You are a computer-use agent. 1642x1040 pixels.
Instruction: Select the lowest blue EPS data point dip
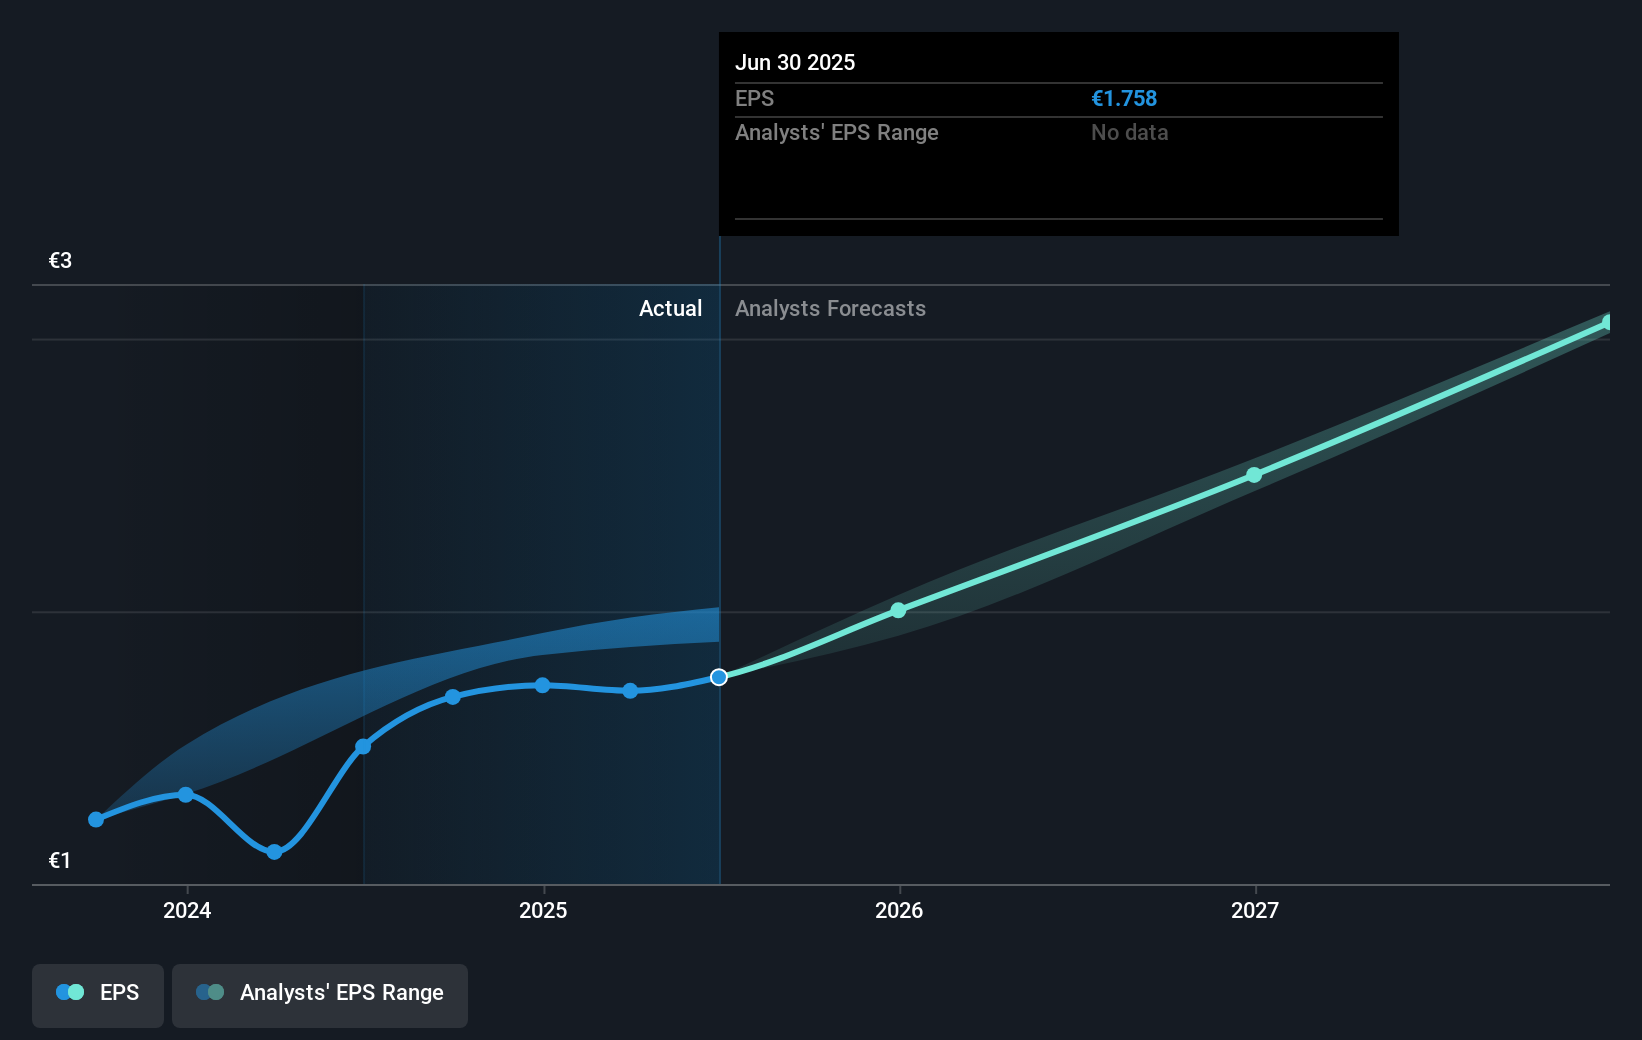click(x=273, y=853)
